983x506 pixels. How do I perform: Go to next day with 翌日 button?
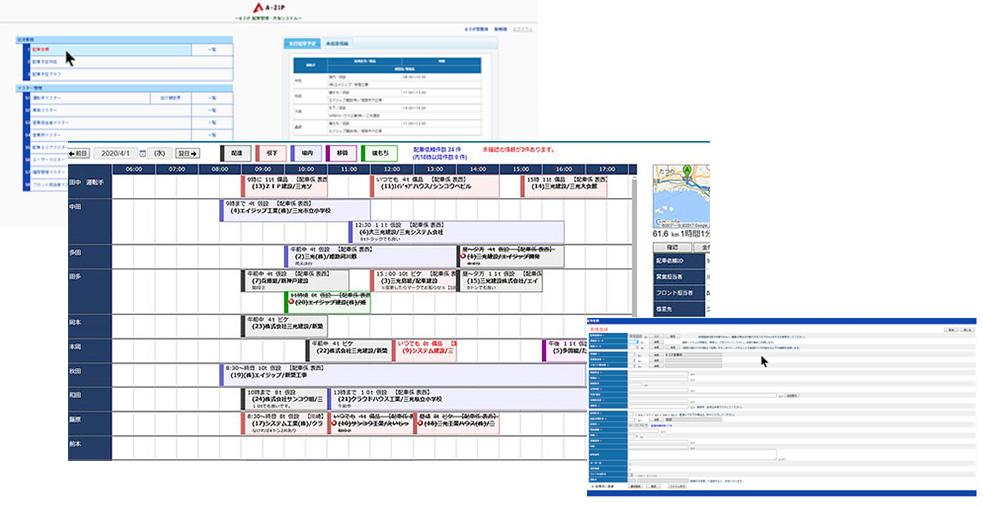pos(186,153)
